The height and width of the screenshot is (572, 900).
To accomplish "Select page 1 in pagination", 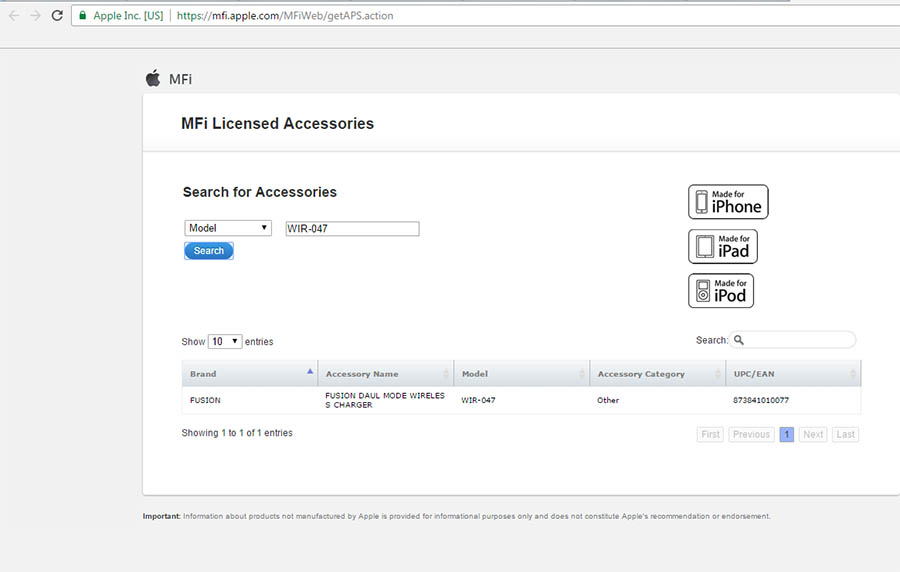I will click(787, 434).
